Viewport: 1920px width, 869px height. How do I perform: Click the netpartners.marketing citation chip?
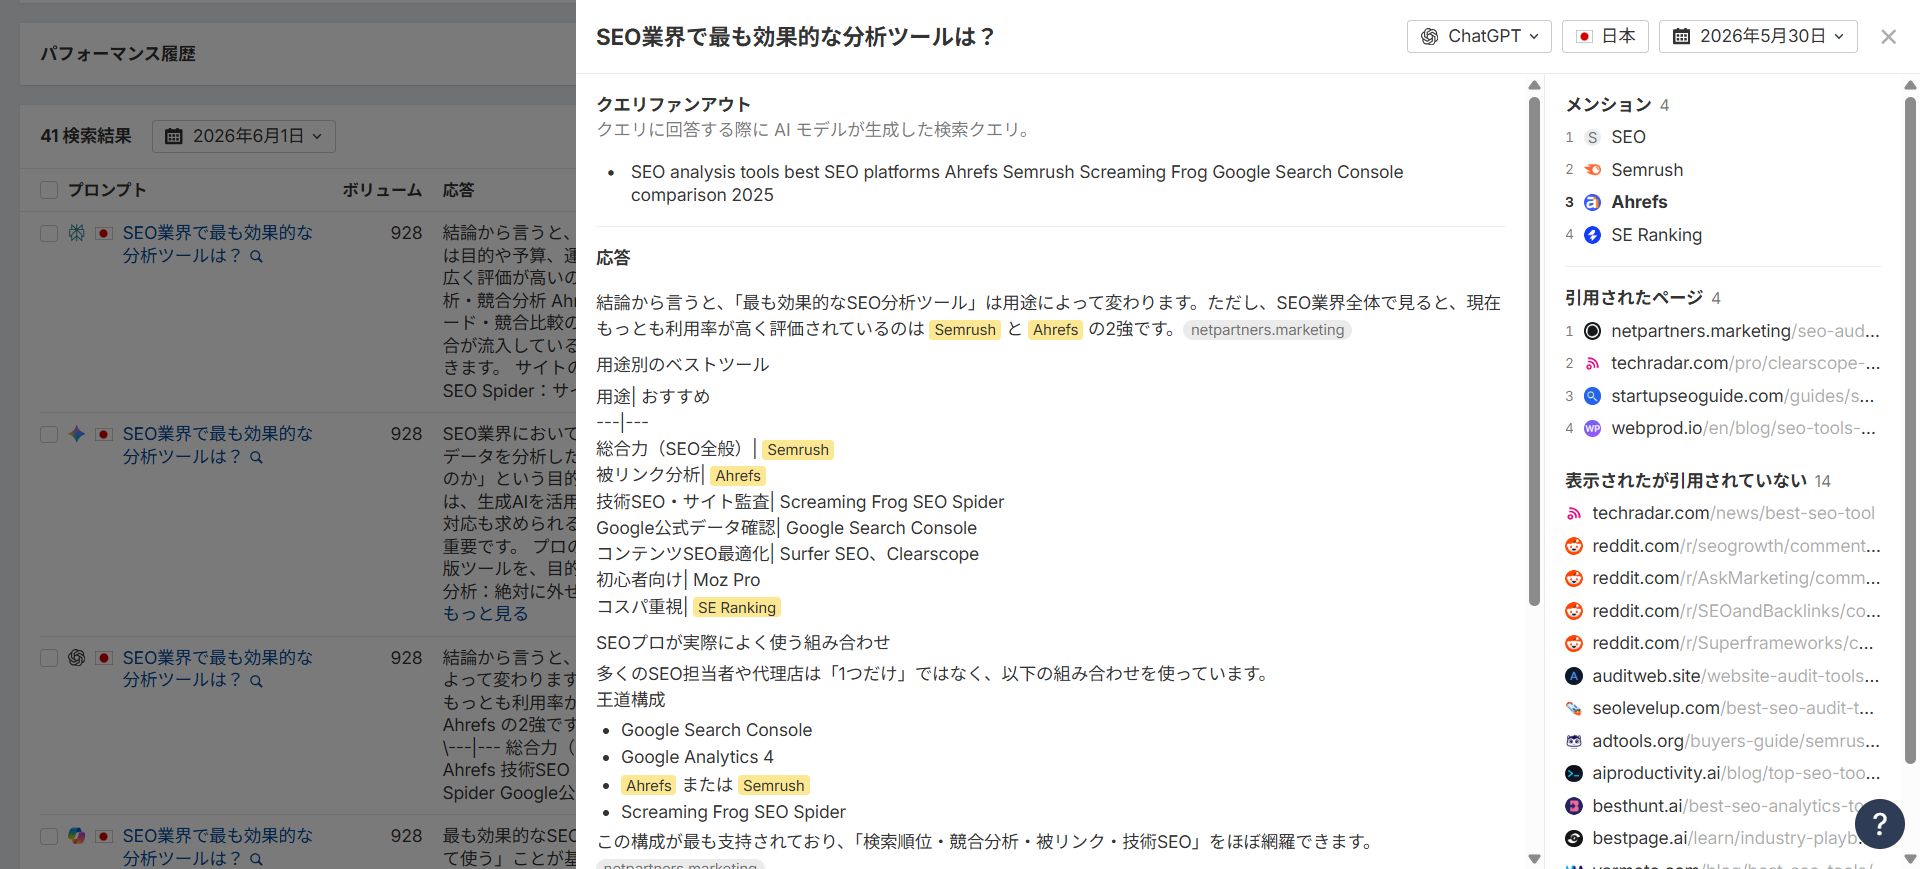point(1267,330)
